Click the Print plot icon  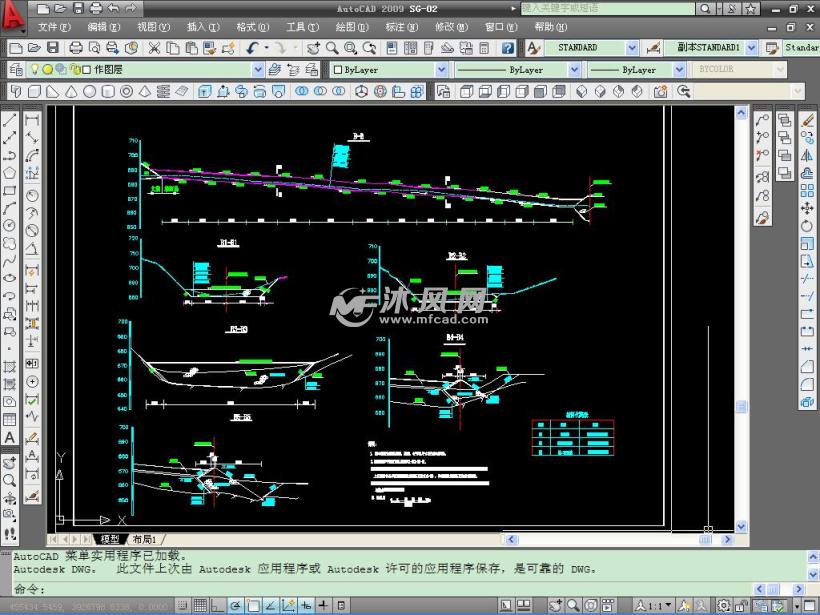point(76,48)
